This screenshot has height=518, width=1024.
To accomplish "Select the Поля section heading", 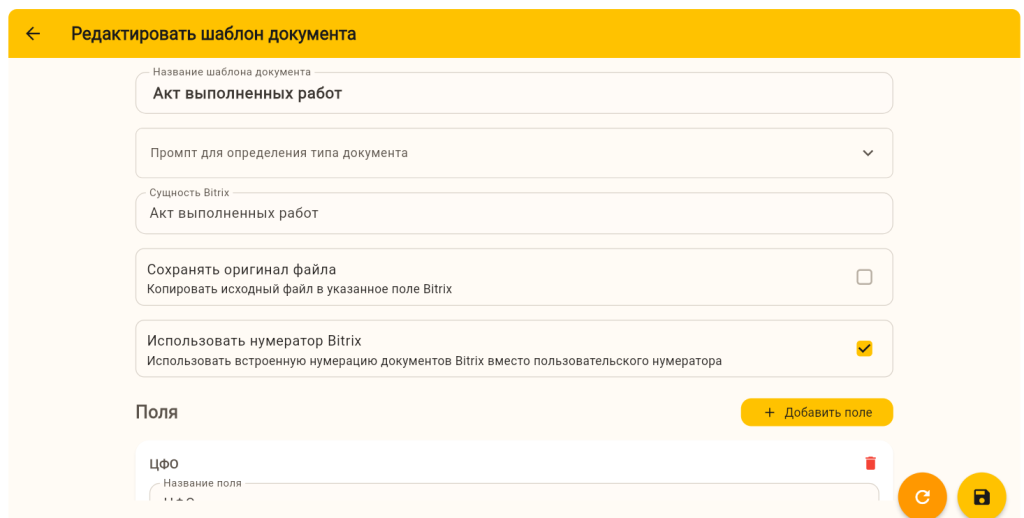I will coord(157,412).
